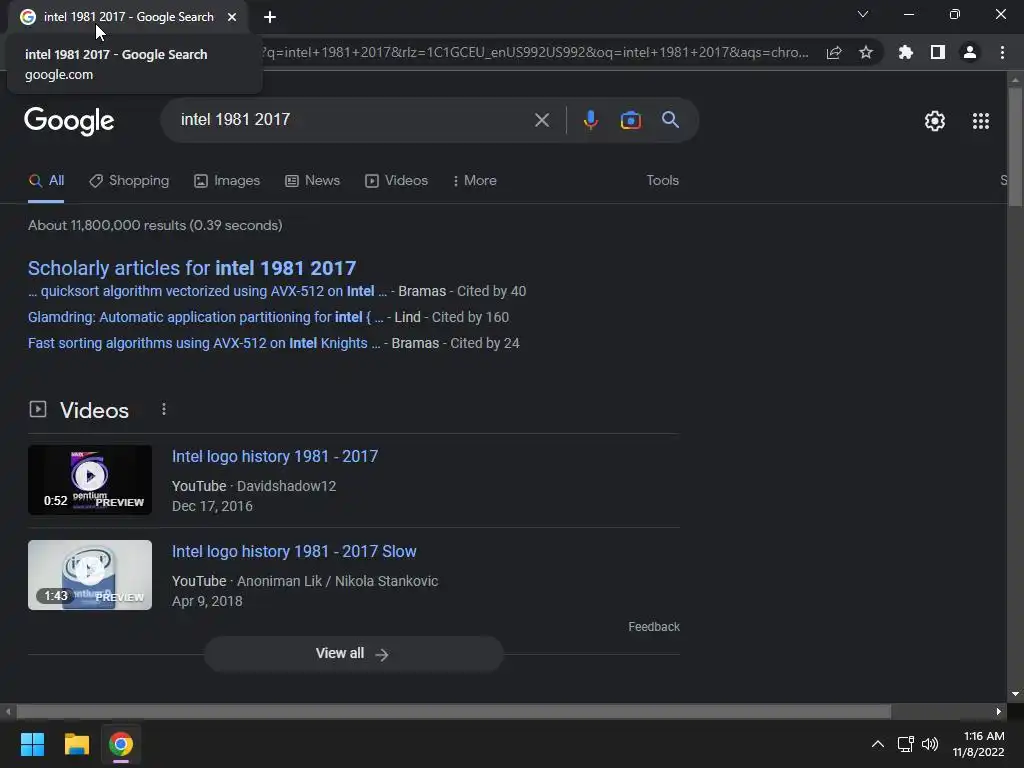Switch to Images results tab
1024x768 pixels.
pyautogui.click(x=227, y=181)
